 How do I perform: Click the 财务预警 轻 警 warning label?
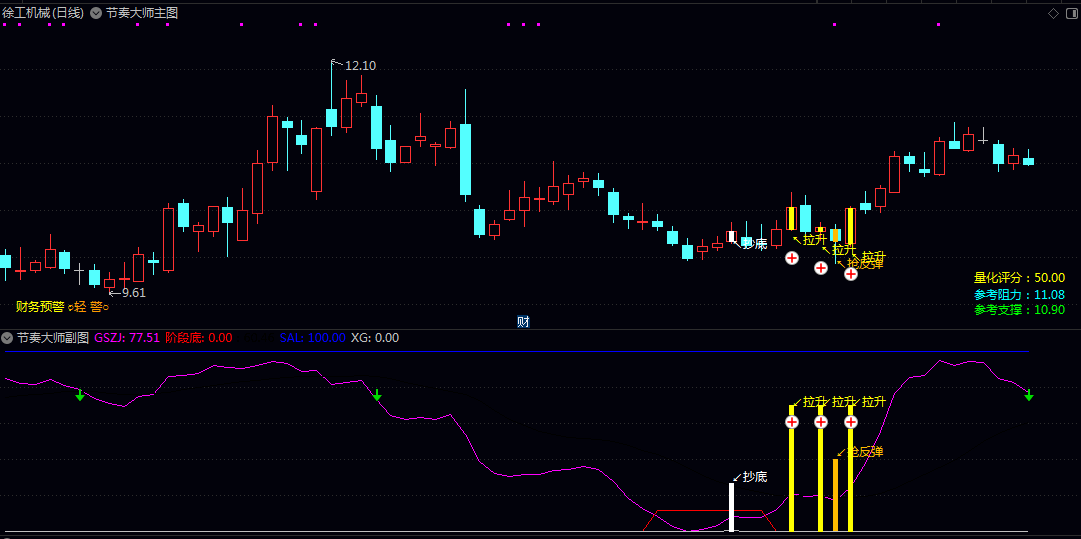62,307
